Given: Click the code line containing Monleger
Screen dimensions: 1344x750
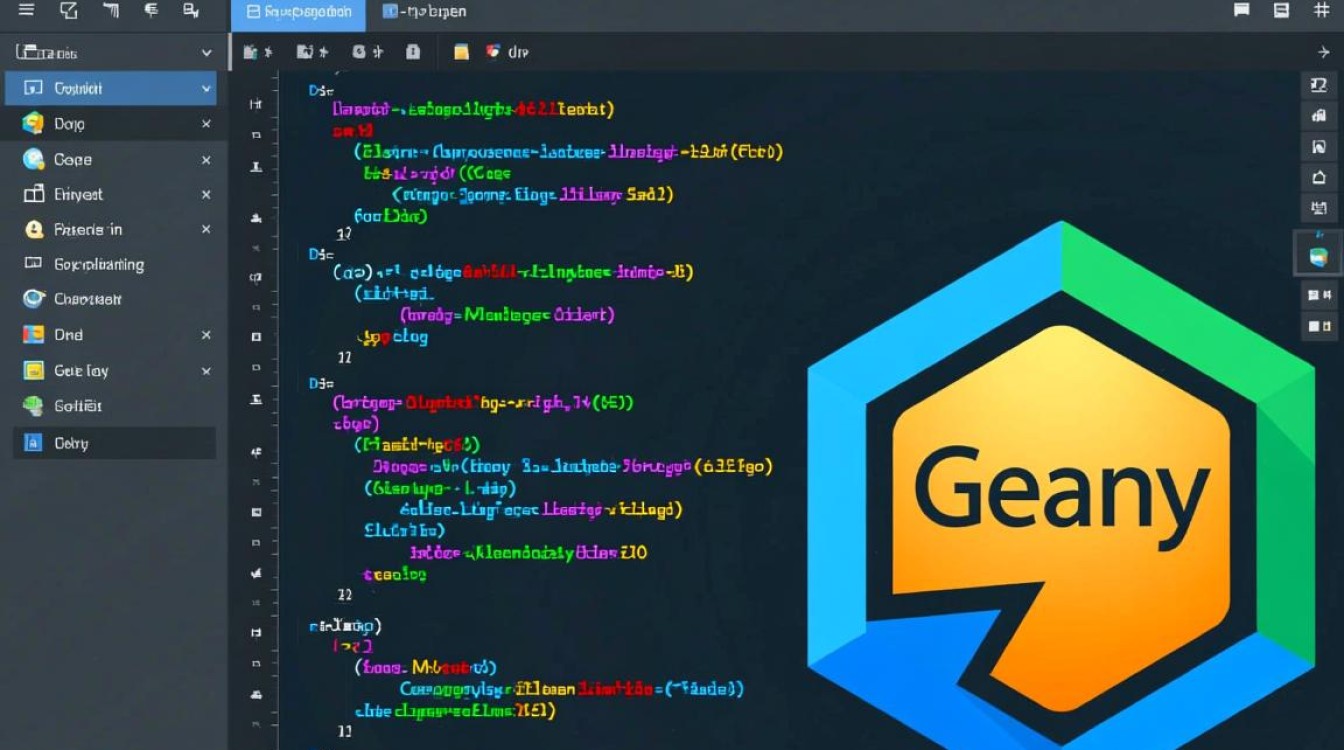Looking at the screenshot, I should click(x=507, y=315).
